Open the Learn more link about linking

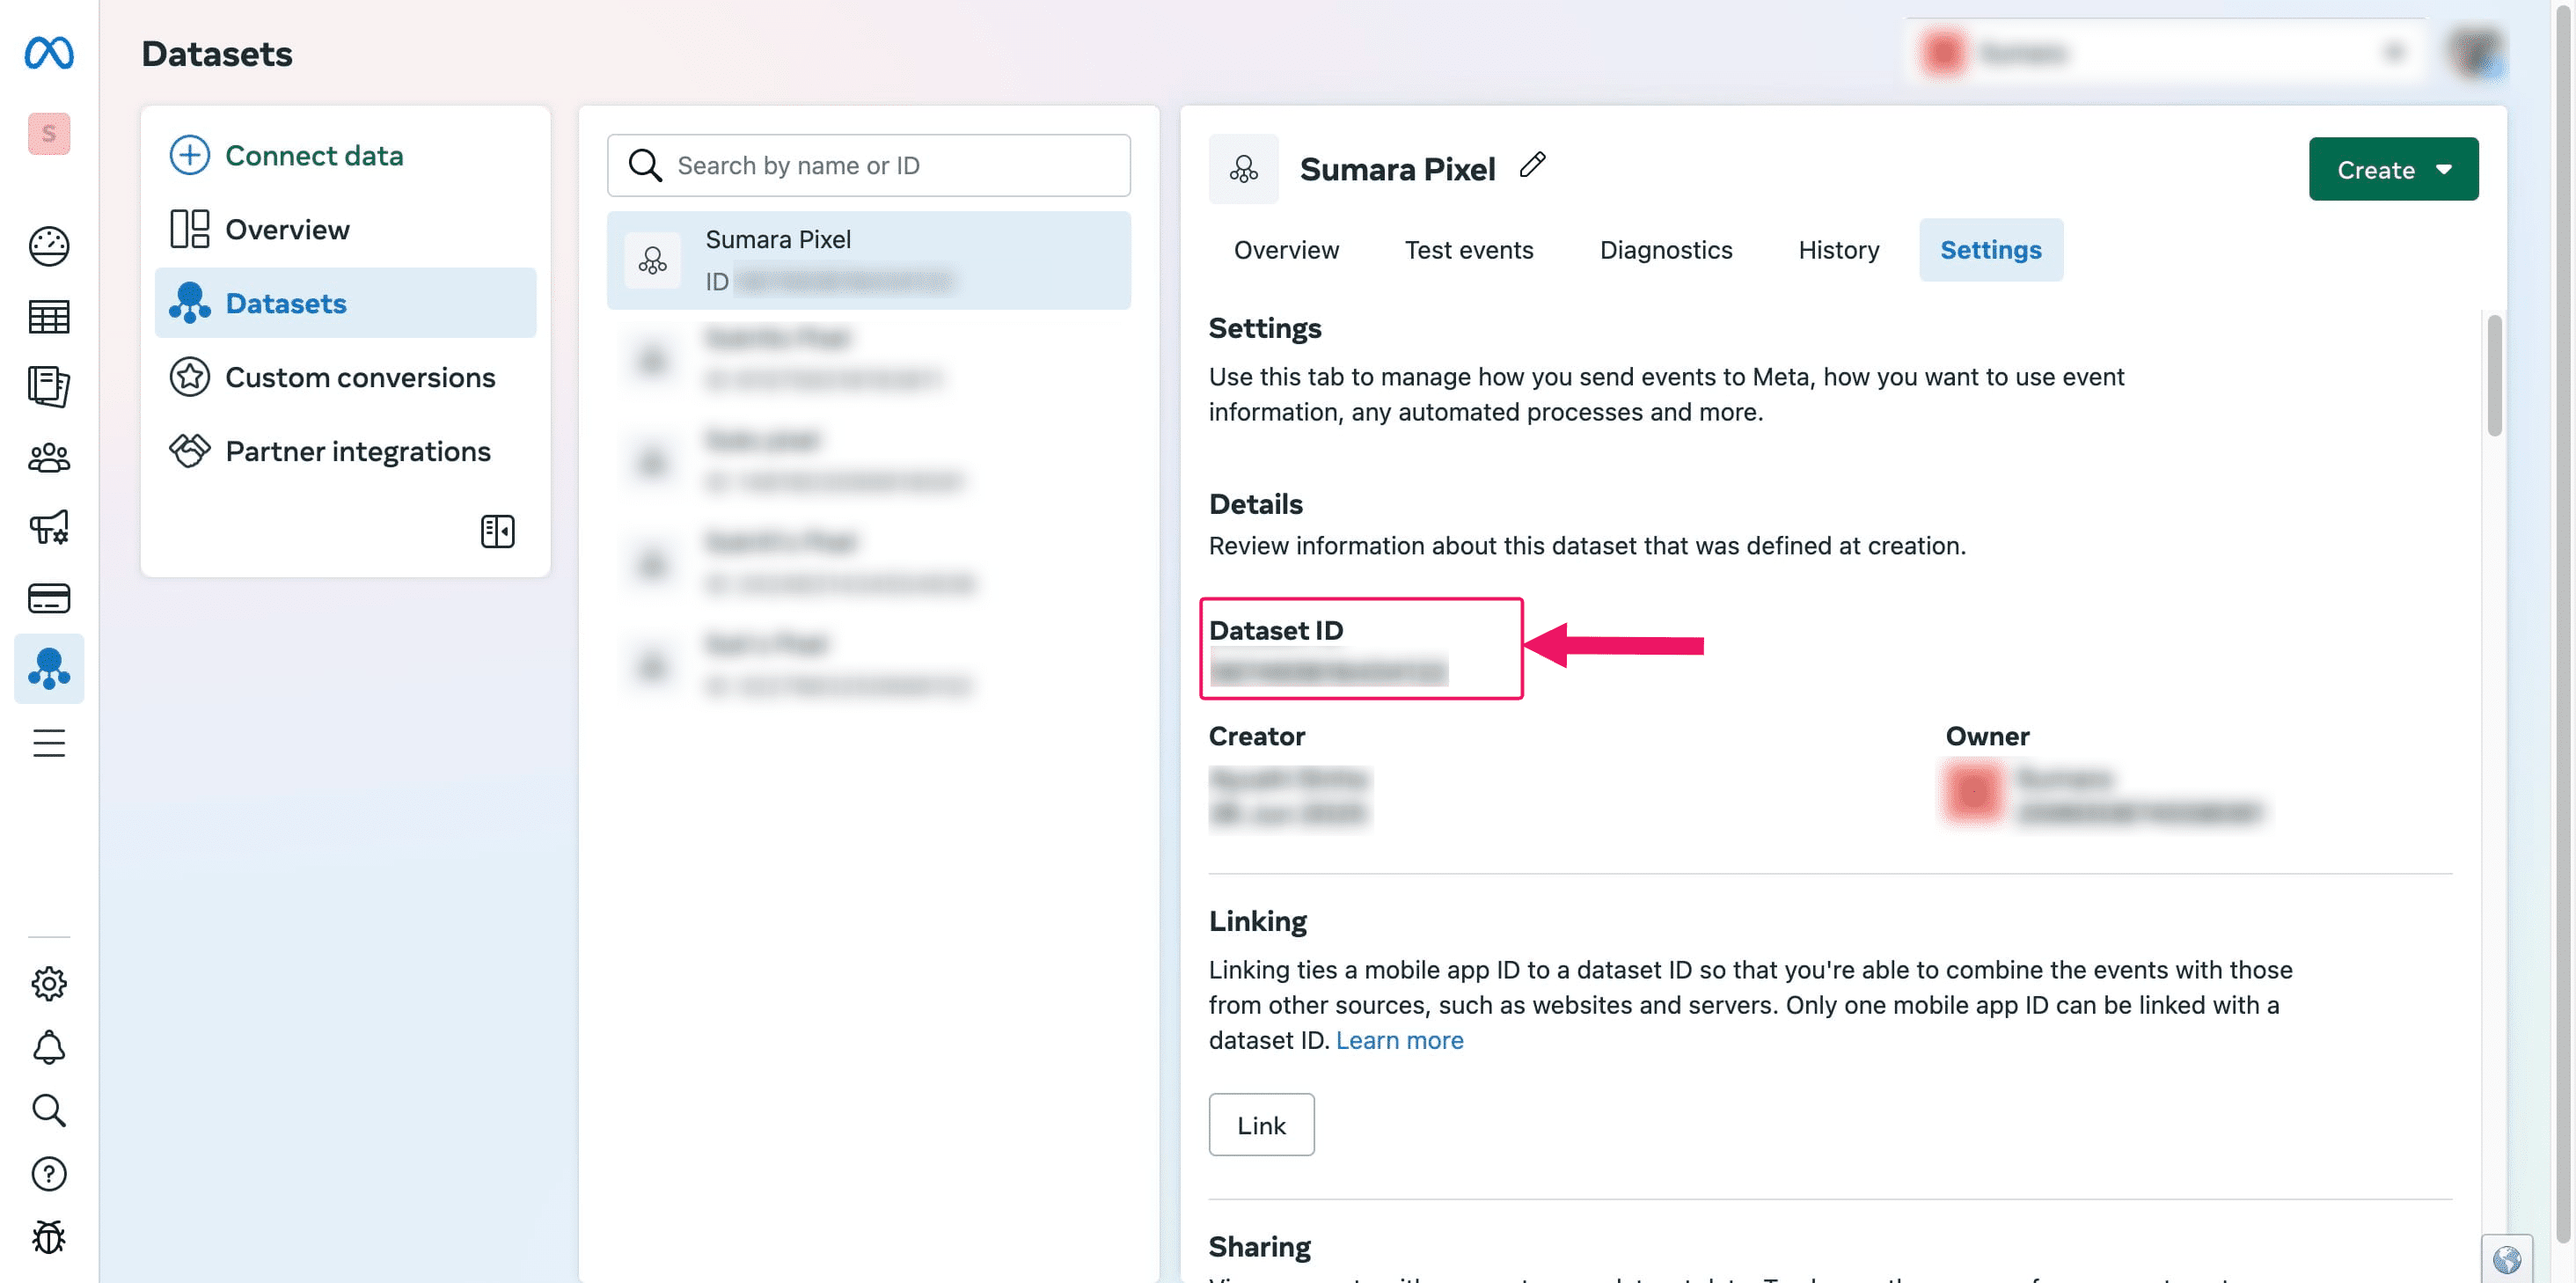(1399, 1040)
